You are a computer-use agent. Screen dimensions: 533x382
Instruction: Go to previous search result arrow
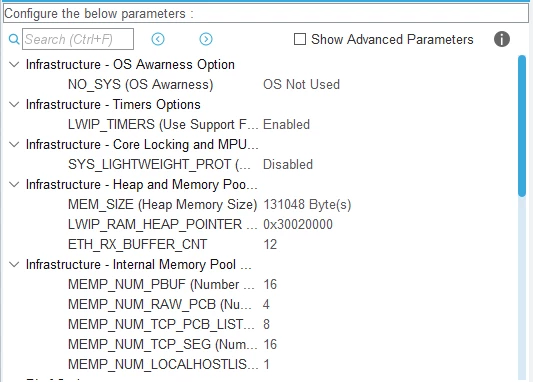coord(158,39)
